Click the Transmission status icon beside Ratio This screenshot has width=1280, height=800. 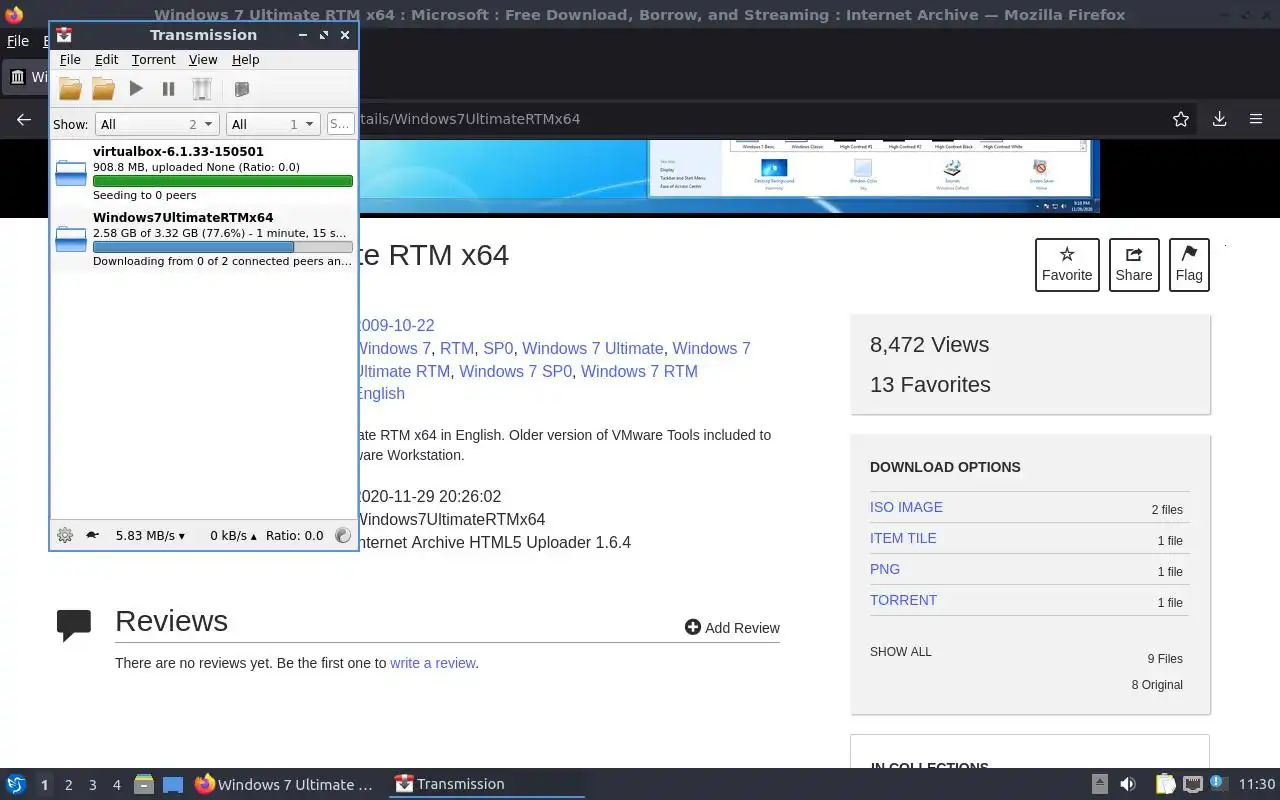pos(343,535)
